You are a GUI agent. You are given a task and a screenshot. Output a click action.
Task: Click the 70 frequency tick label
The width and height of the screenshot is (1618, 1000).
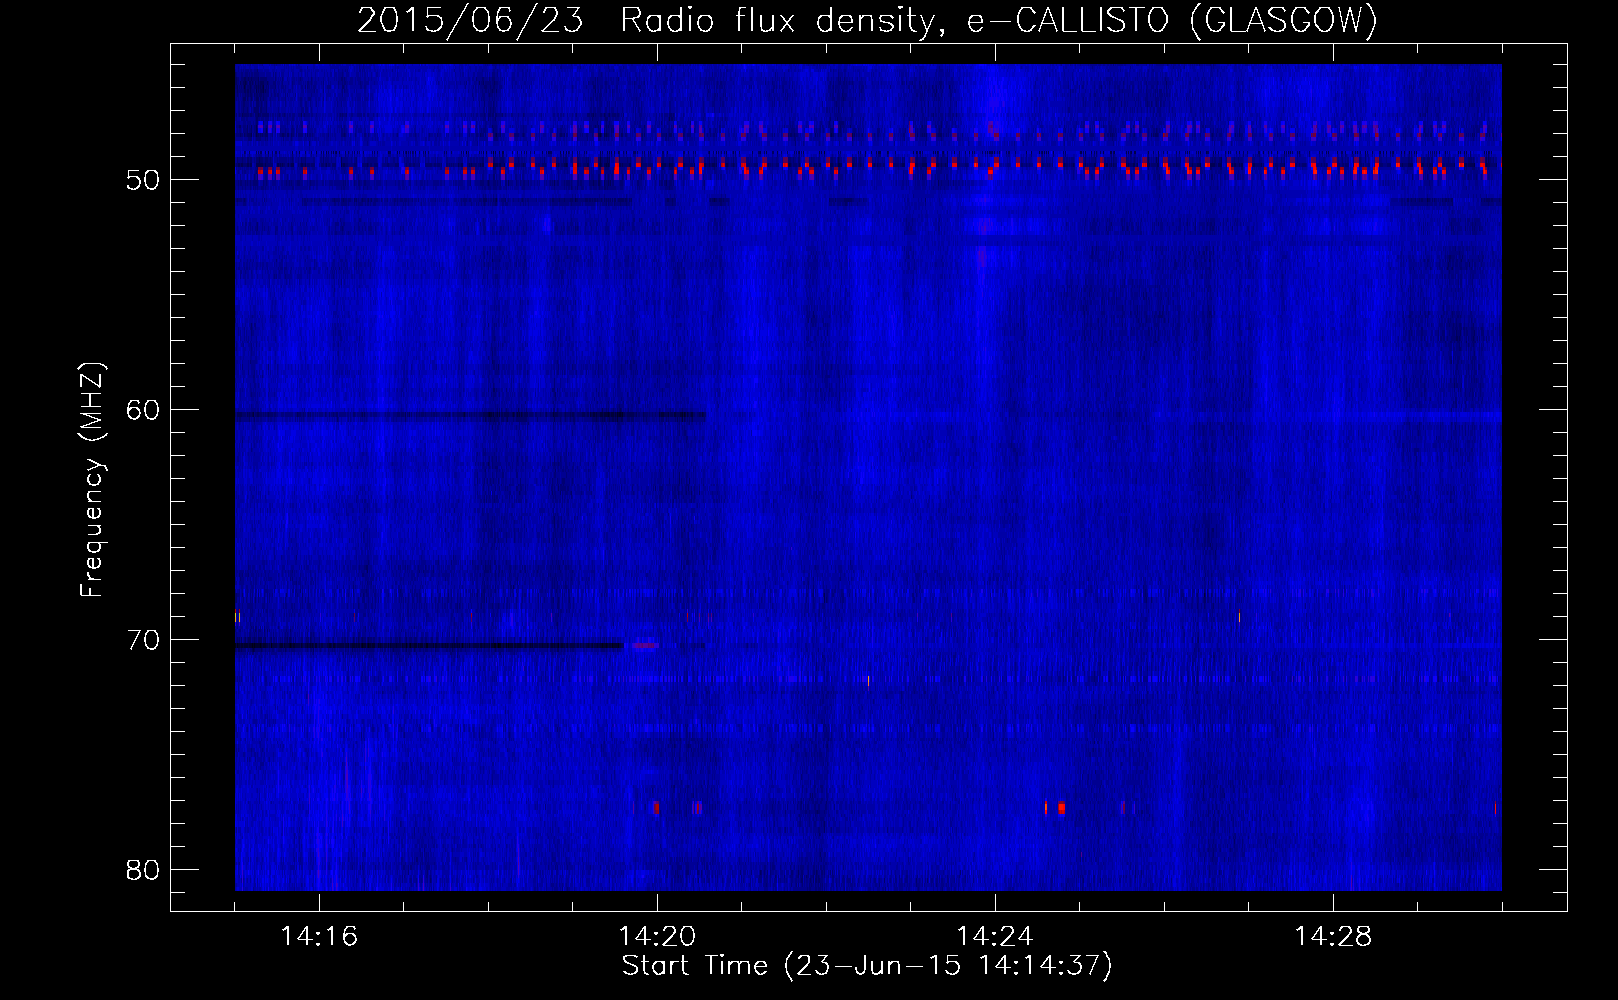pos(143,640)
